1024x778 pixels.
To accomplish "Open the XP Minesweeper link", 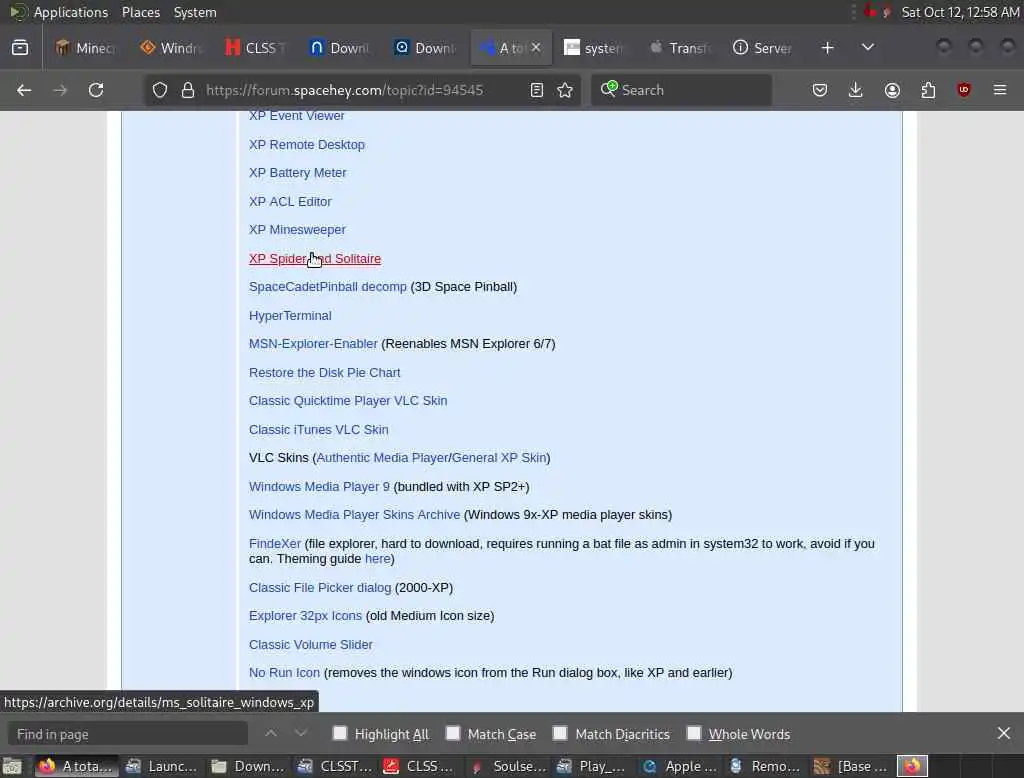I will coord(297,230).
